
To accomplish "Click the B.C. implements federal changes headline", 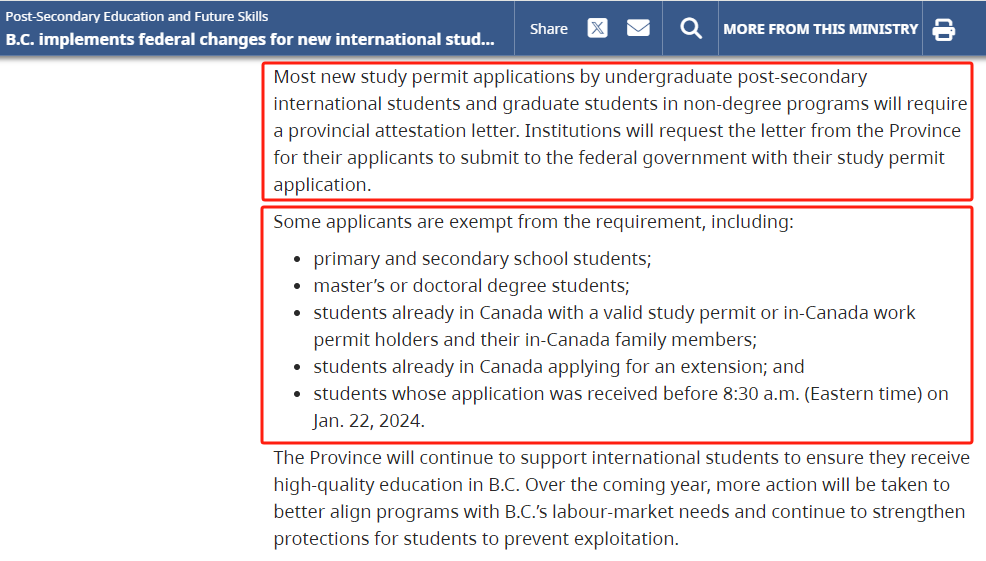I will tap(250, 40).
